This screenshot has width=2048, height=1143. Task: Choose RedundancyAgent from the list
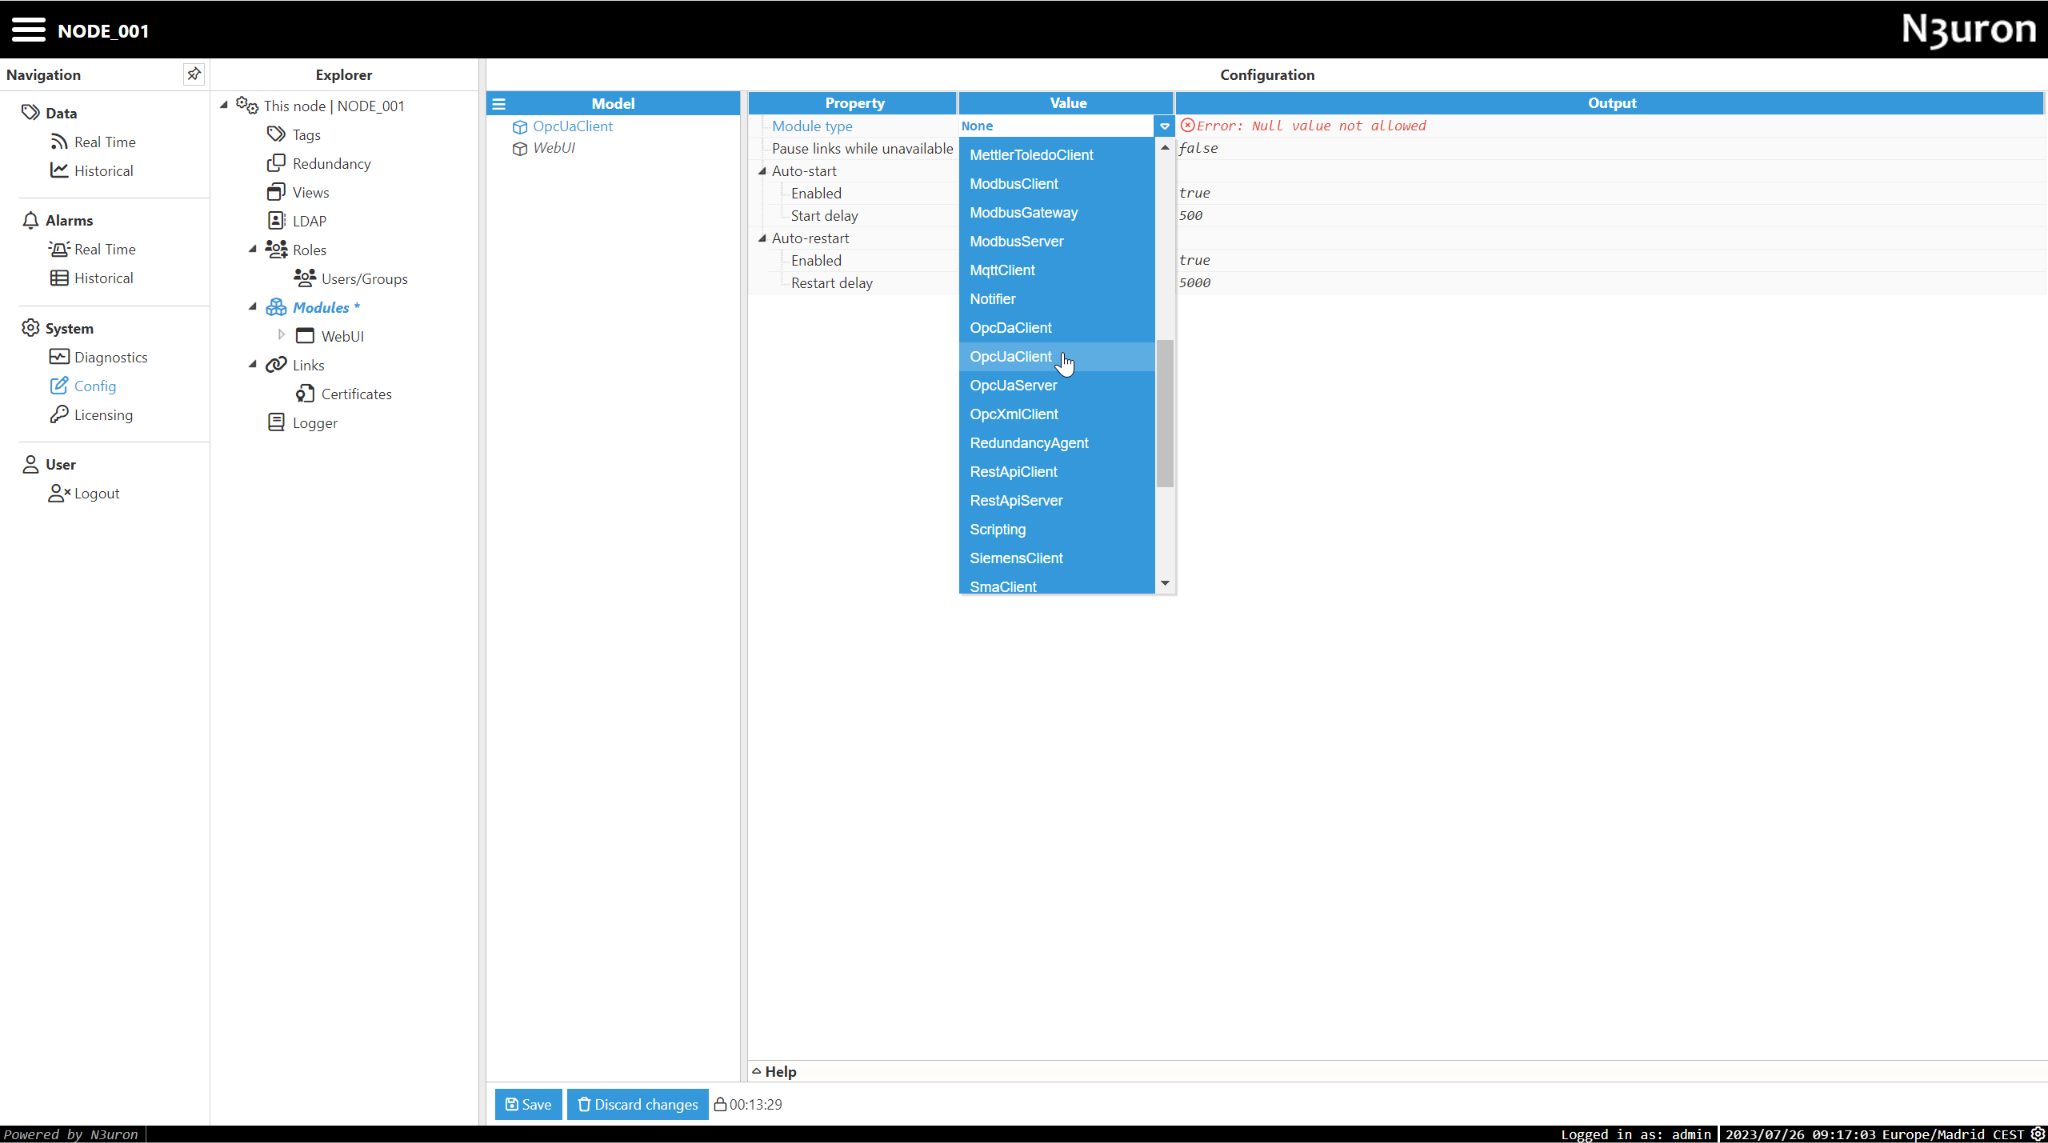point(1057,443)
